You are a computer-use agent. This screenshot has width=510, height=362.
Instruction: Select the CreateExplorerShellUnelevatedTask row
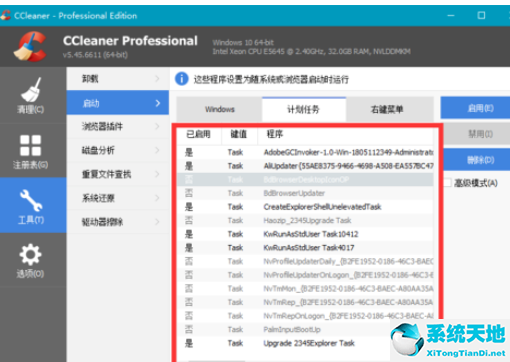[305, 207]
